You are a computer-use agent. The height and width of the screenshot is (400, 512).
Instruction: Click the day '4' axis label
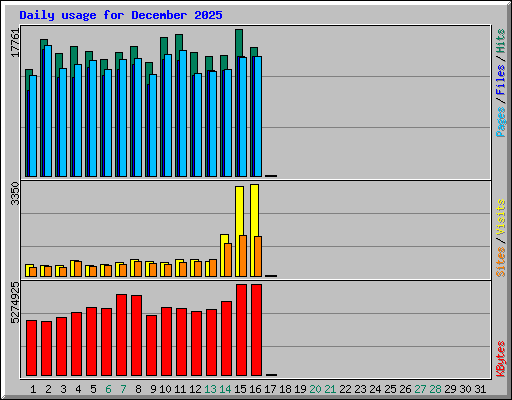point(78,389)
